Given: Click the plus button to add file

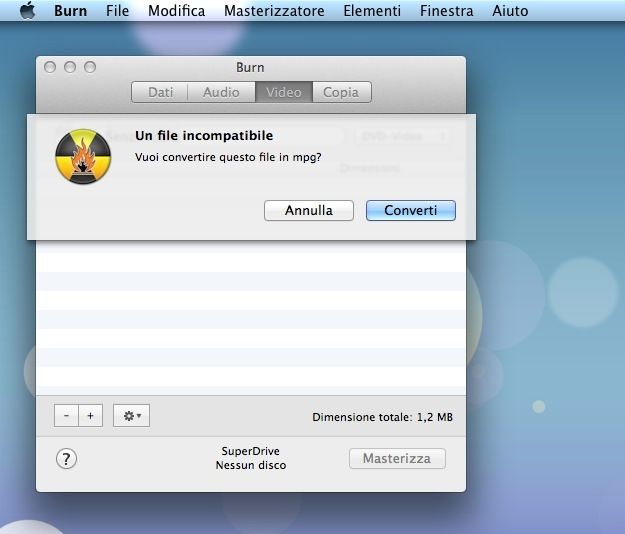Looking at the screenshot, I should click(x=90, y=416).
